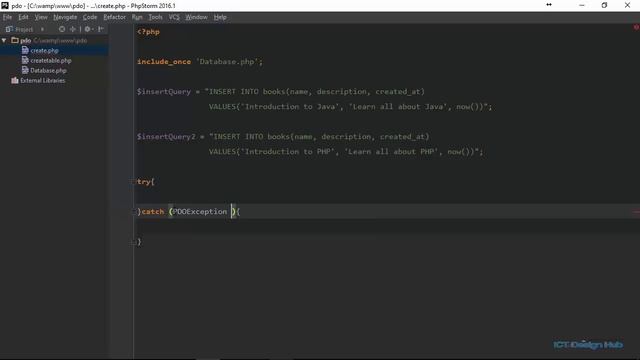Click the $insertQuery2 variable
640x360 pixels.
(x=166, y=136)
